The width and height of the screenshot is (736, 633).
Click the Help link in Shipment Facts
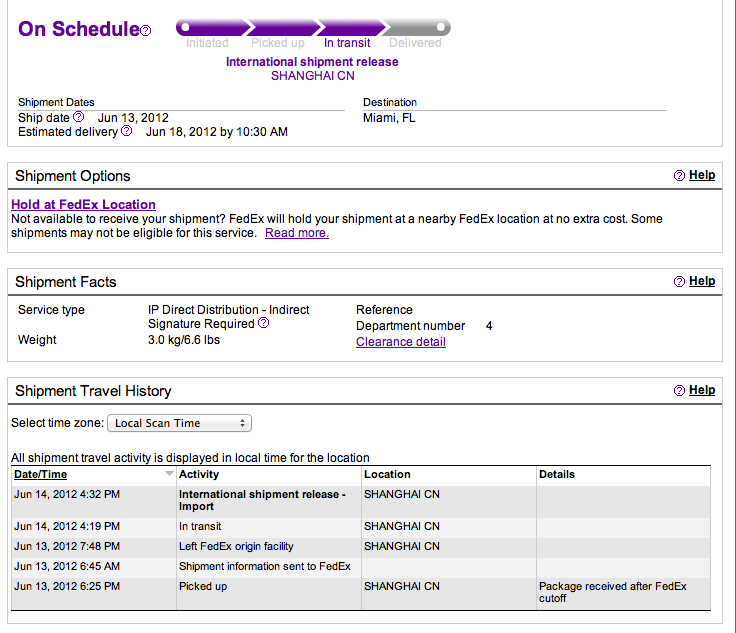(702, 281)
